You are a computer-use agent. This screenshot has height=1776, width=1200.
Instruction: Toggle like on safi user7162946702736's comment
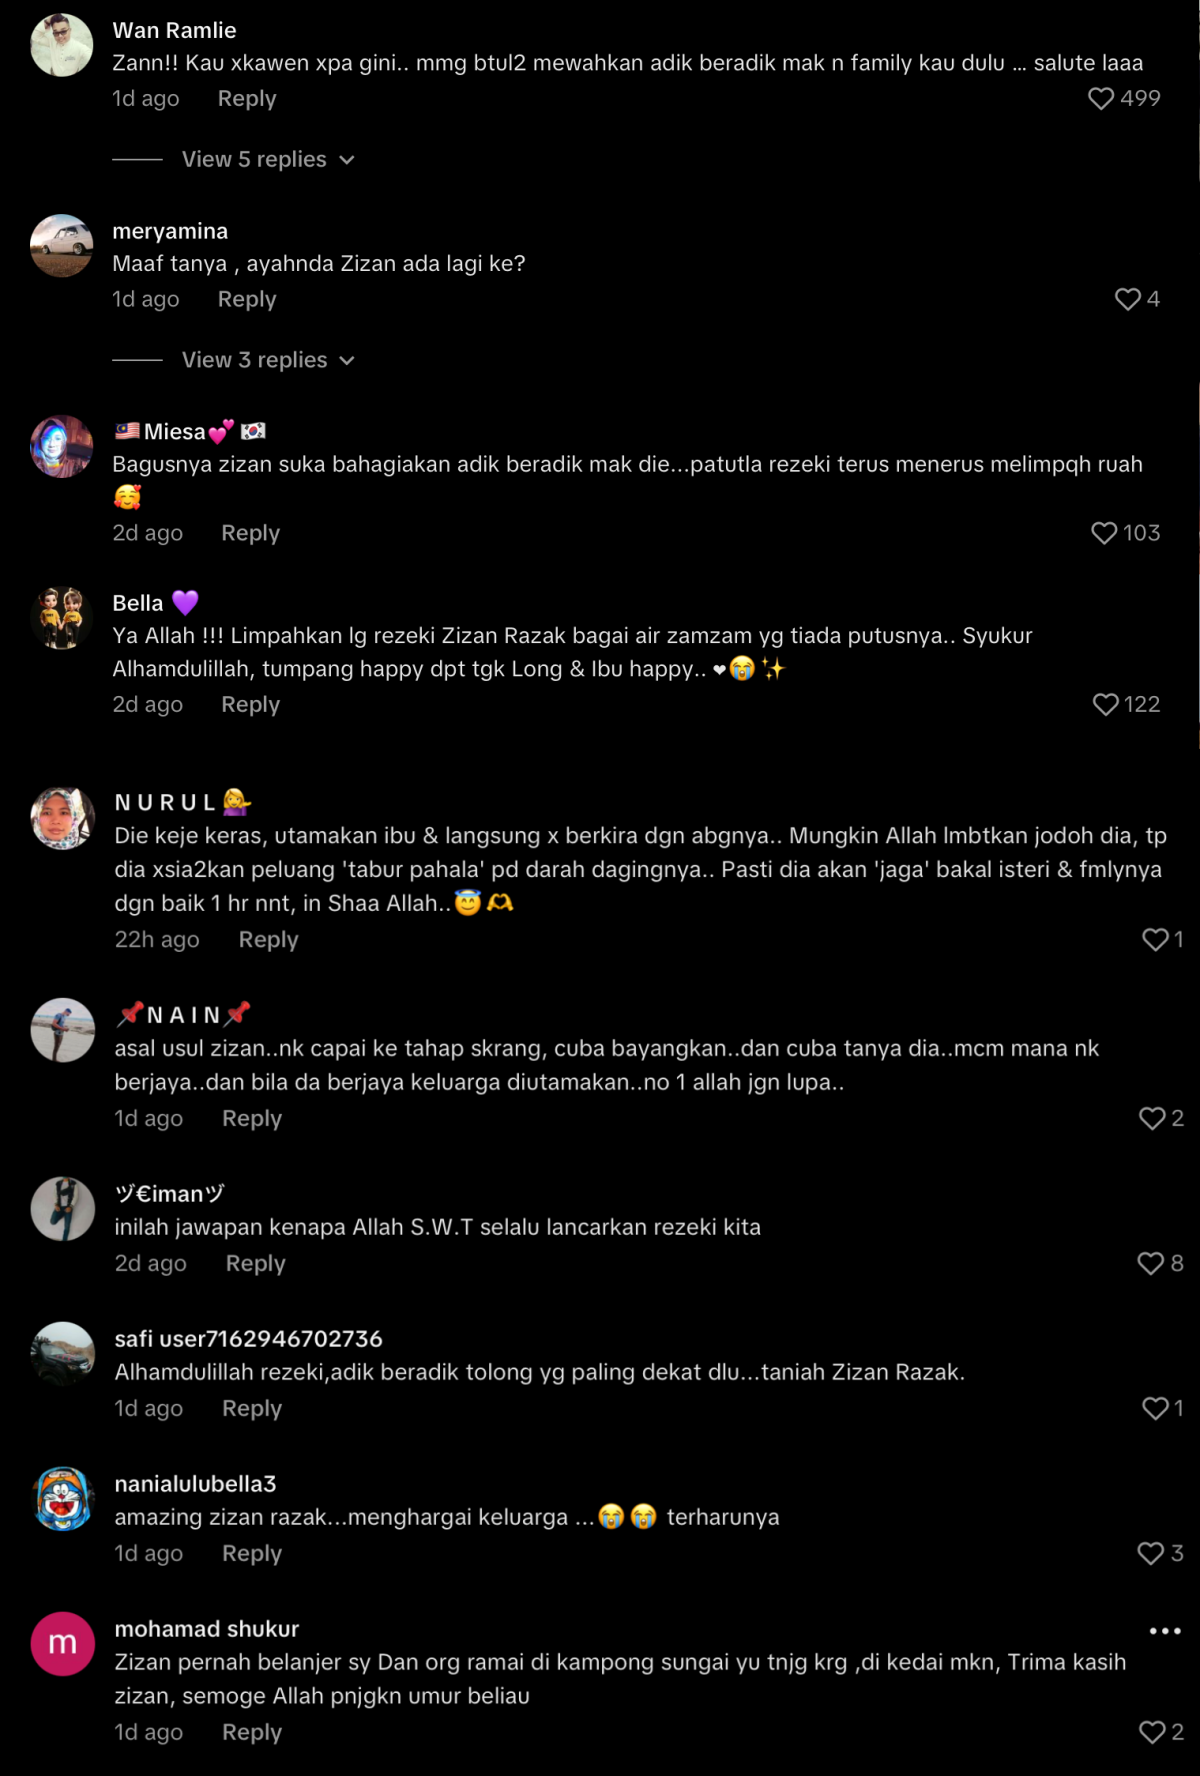1155,1408
